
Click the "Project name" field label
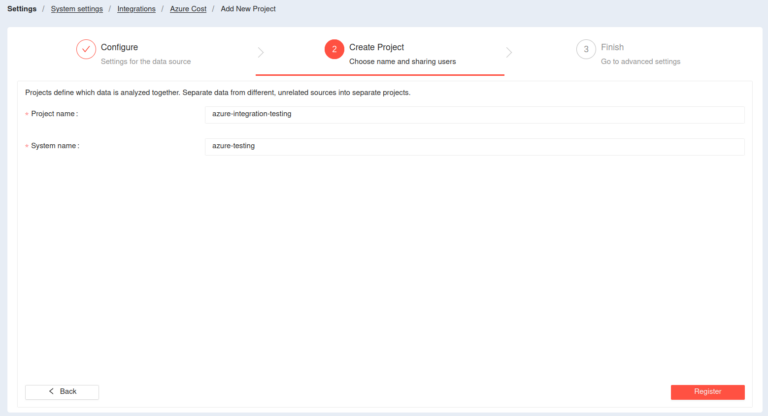coord(54,114)
